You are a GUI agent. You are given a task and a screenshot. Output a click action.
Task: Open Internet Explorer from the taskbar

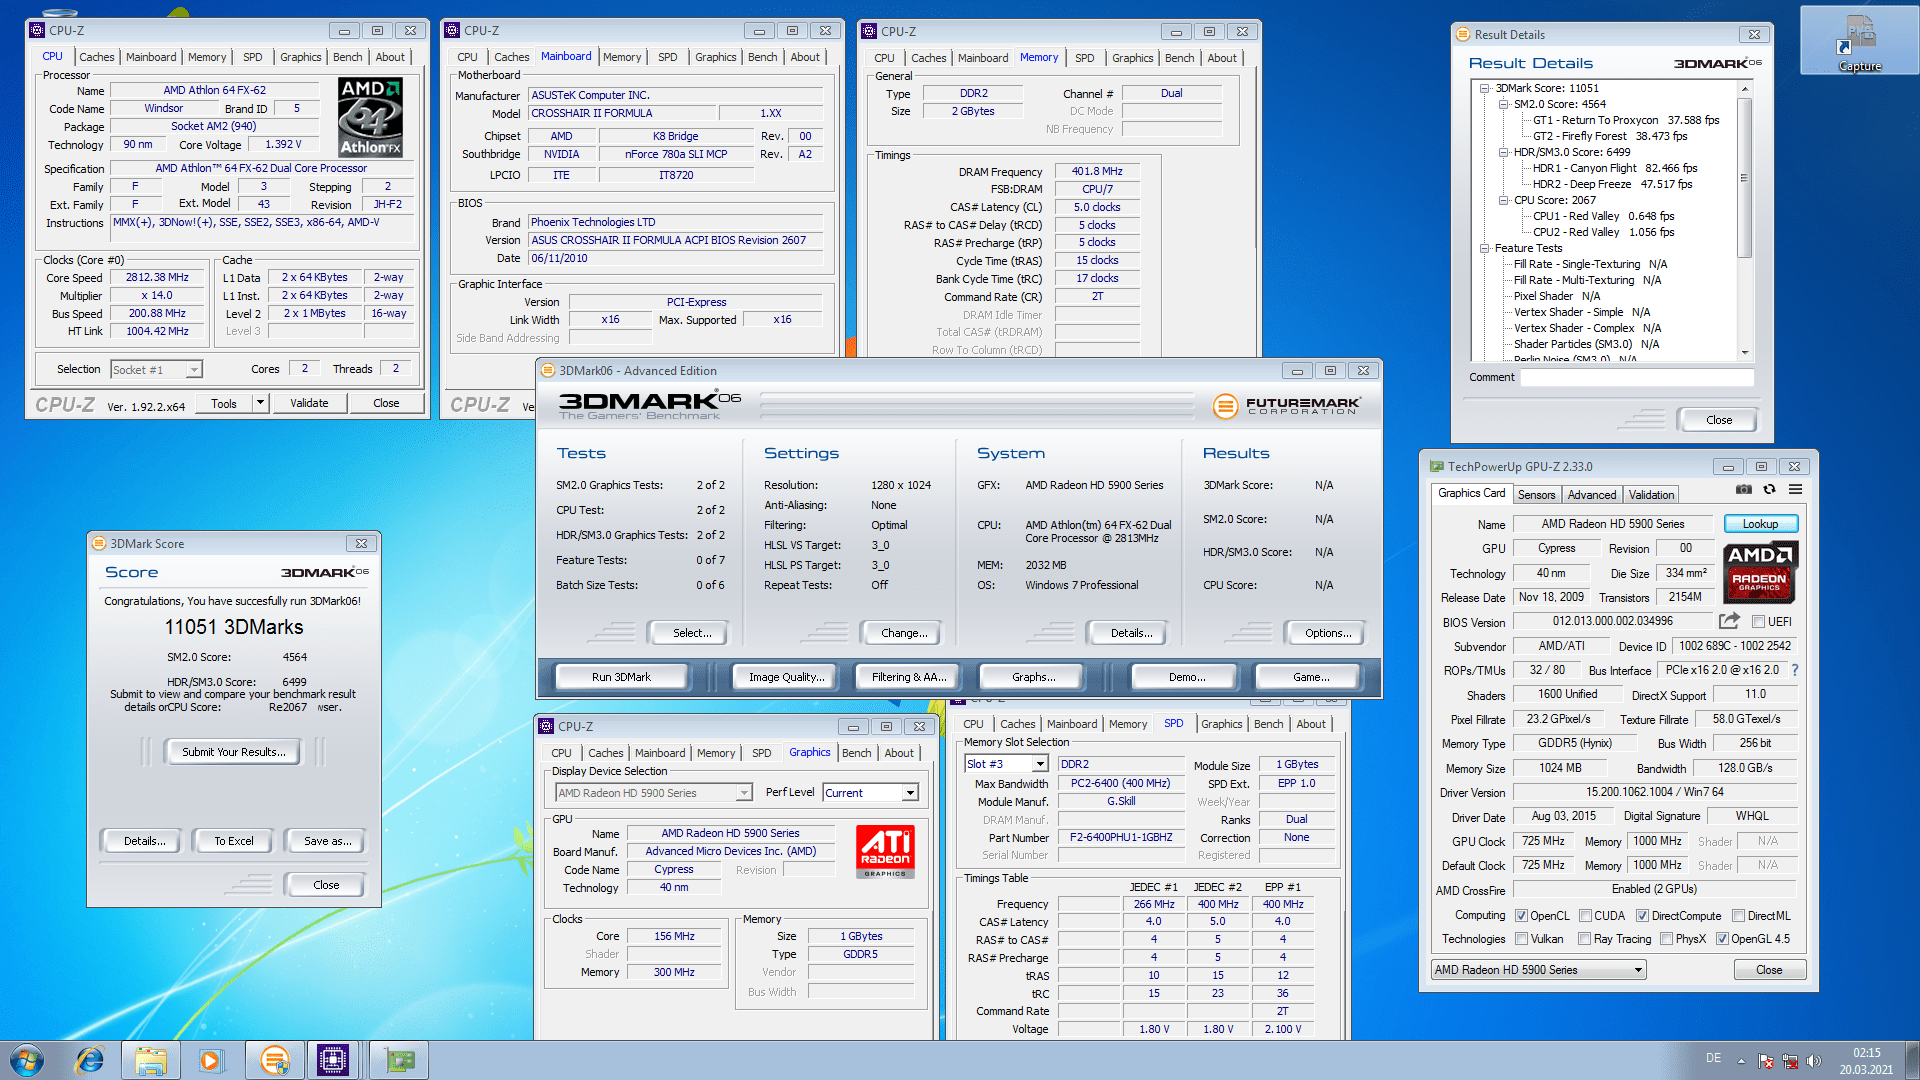pos(89,1060)
